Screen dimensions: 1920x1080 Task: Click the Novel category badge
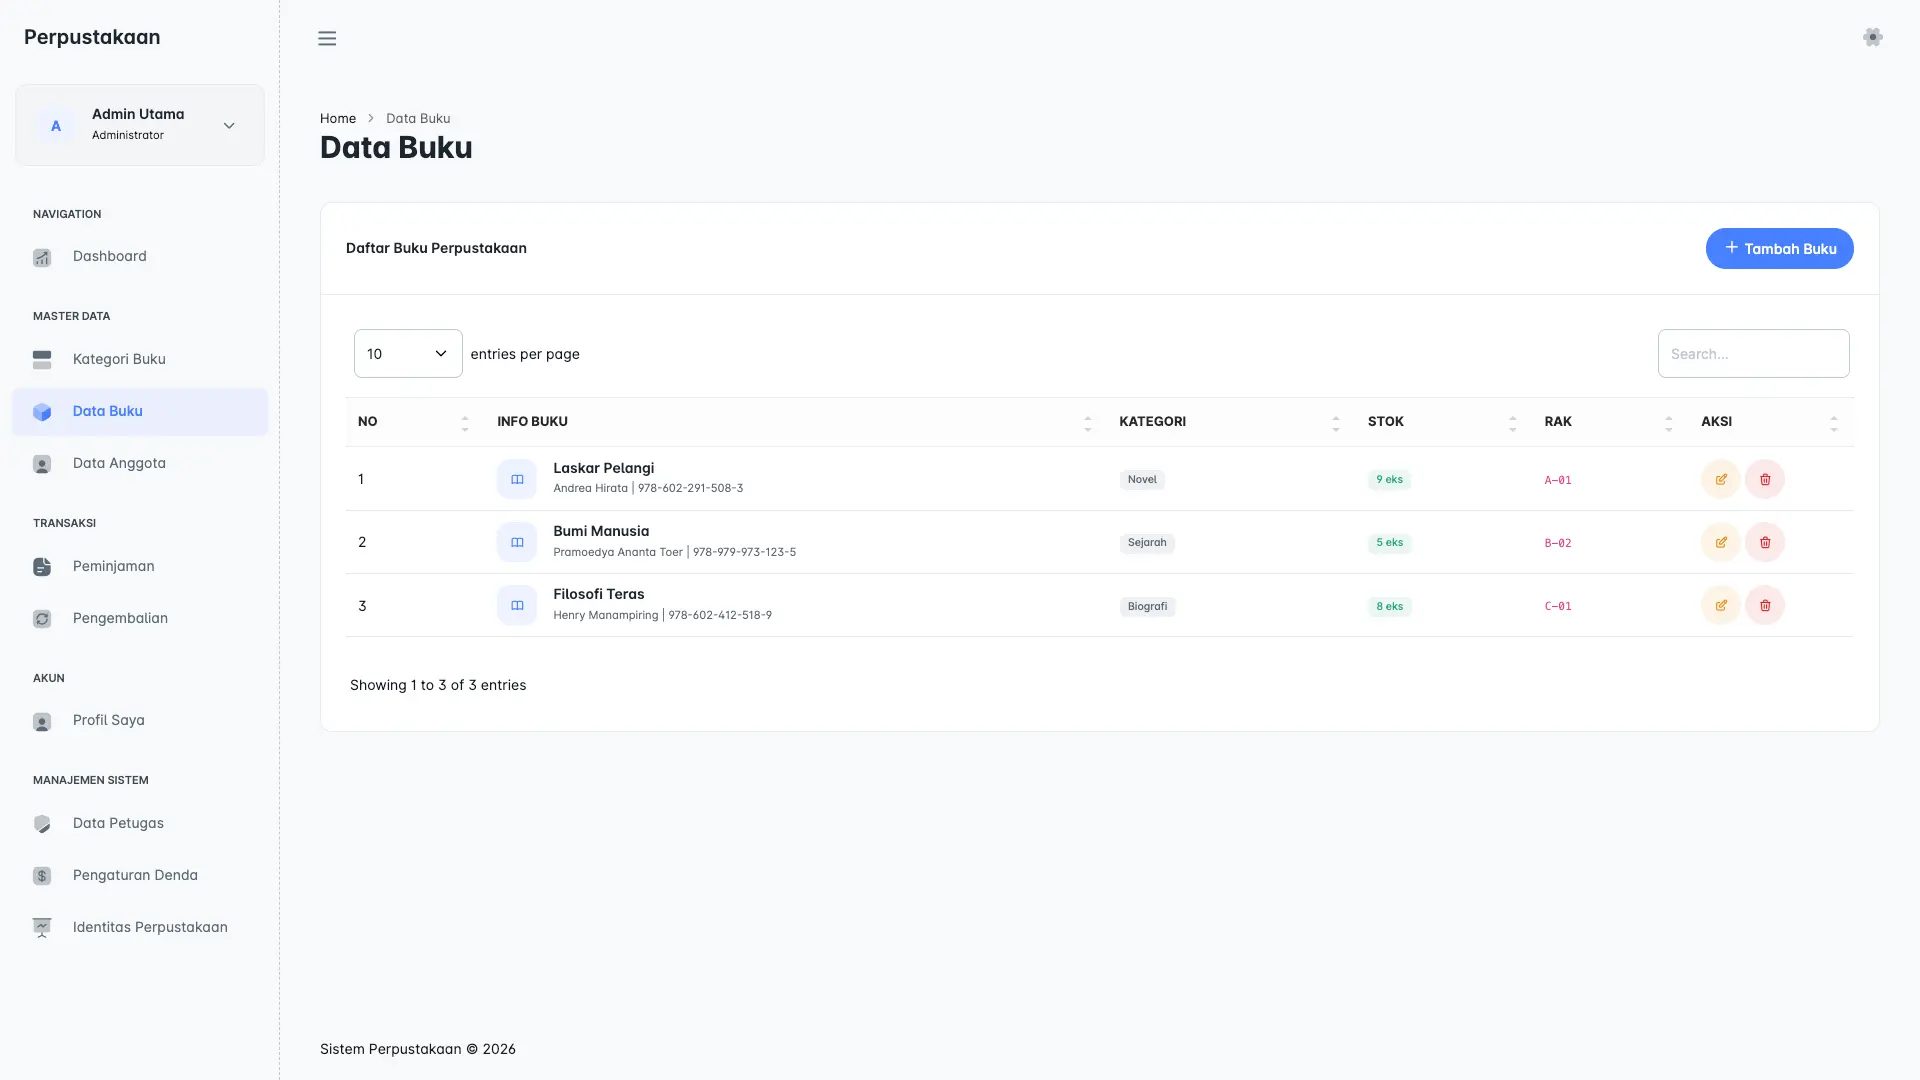1142,480
